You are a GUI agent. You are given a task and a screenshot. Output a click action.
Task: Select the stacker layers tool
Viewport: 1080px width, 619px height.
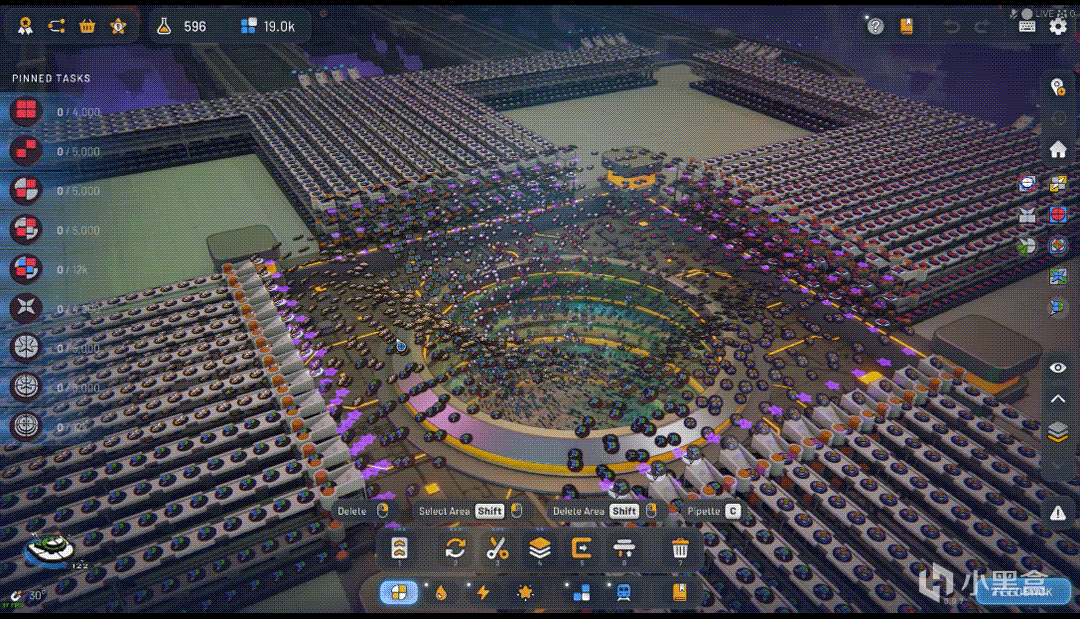(539, 549)
